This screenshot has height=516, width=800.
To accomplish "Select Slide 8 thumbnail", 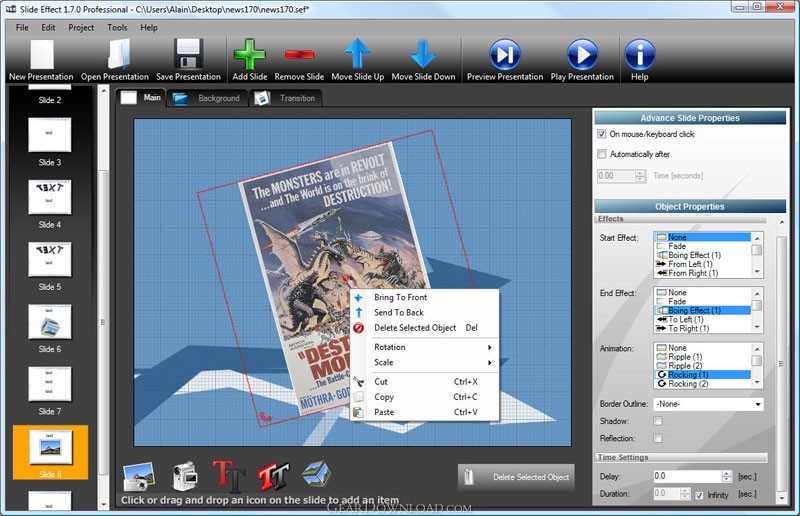I will coord(51,447).
